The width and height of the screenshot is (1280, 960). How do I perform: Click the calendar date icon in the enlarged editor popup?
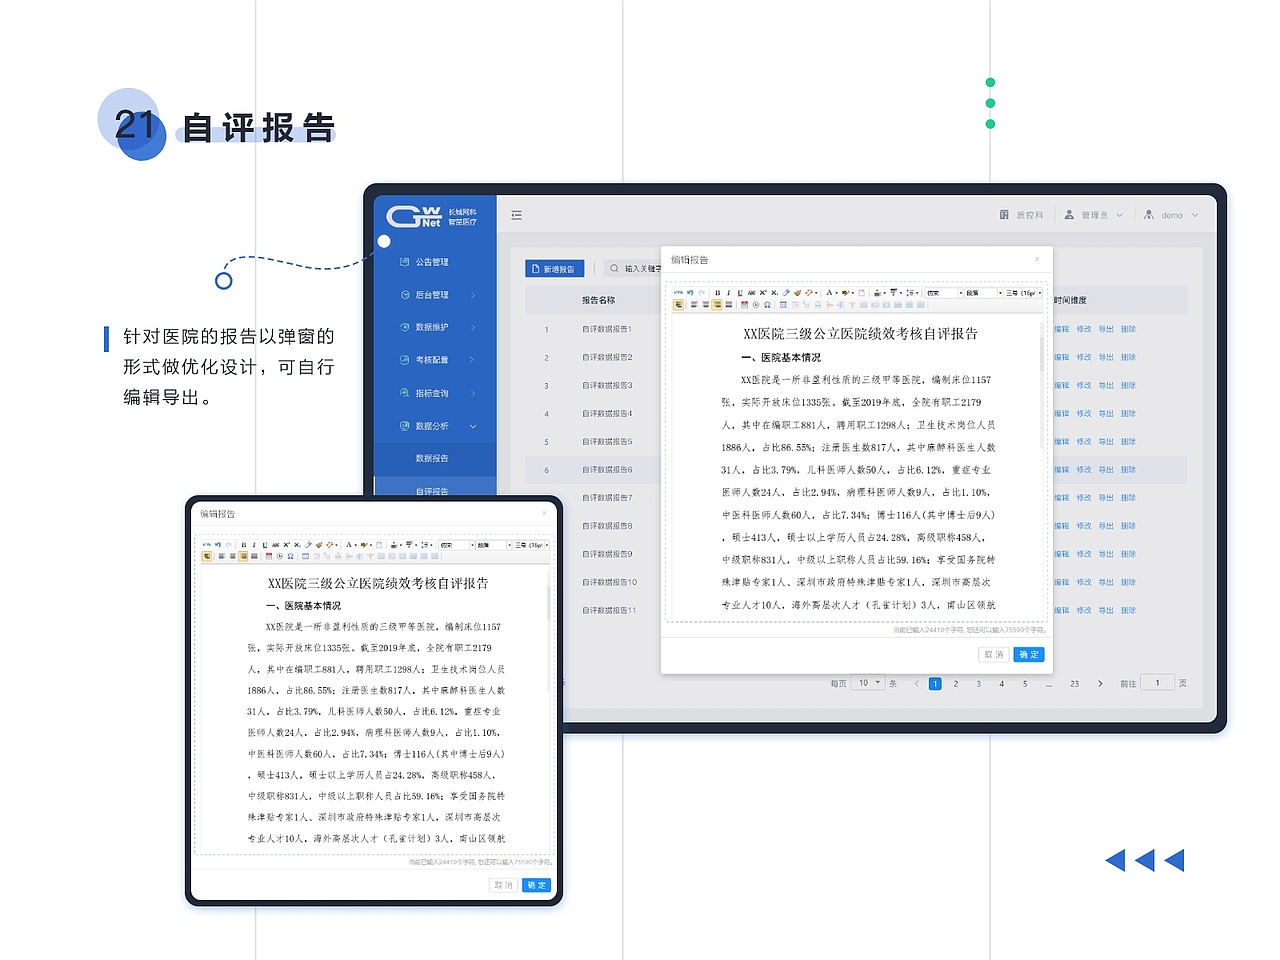coord(268,556)
